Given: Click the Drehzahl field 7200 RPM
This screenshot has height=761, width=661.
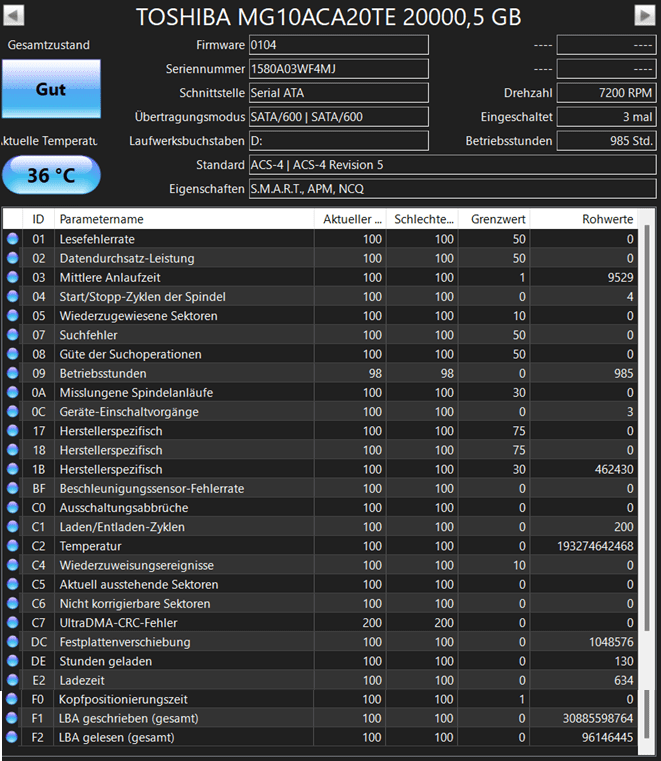Looking at the screenshot, I should coord(607,93).
